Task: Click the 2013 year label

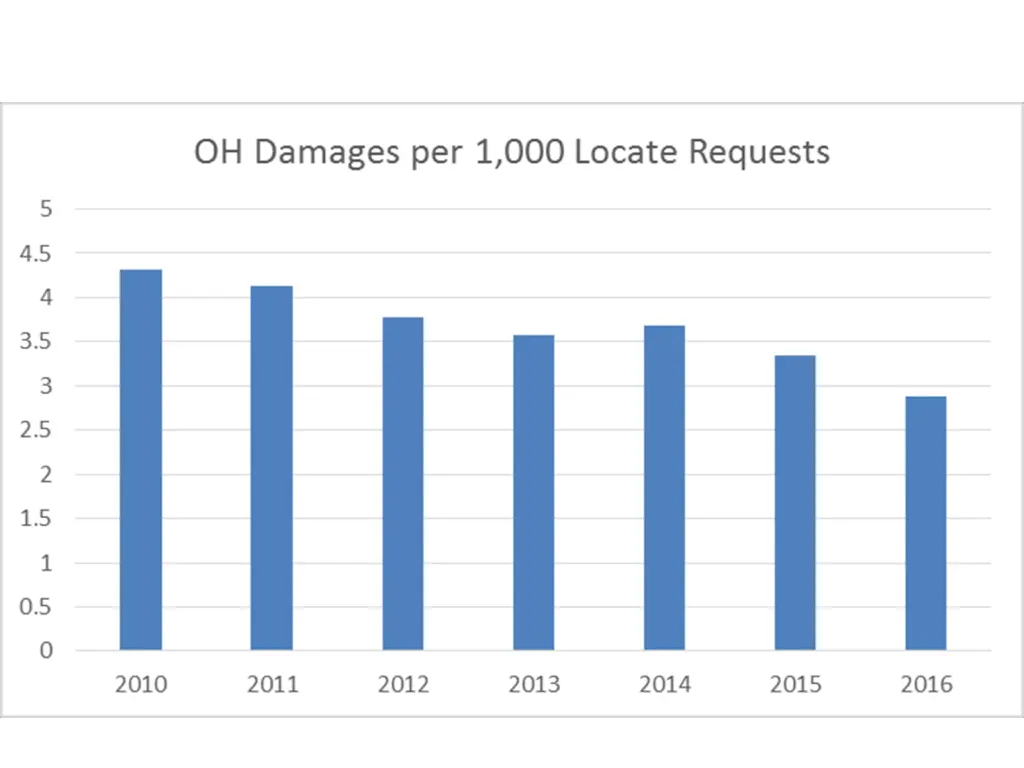Action: [x=534, y=685]
